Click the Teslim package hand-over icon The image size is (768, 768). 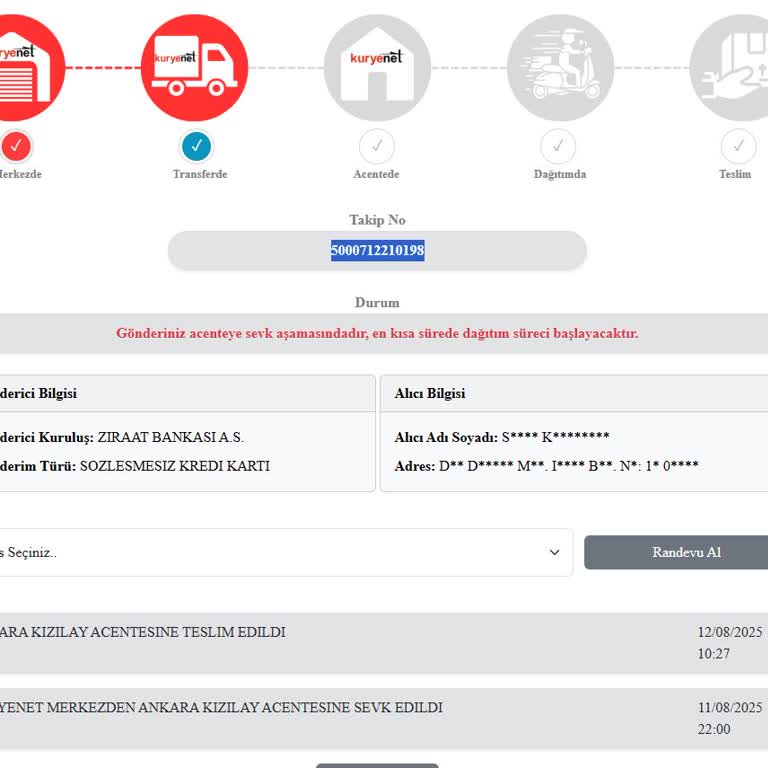pyautogui.click(x=730, y=68)
